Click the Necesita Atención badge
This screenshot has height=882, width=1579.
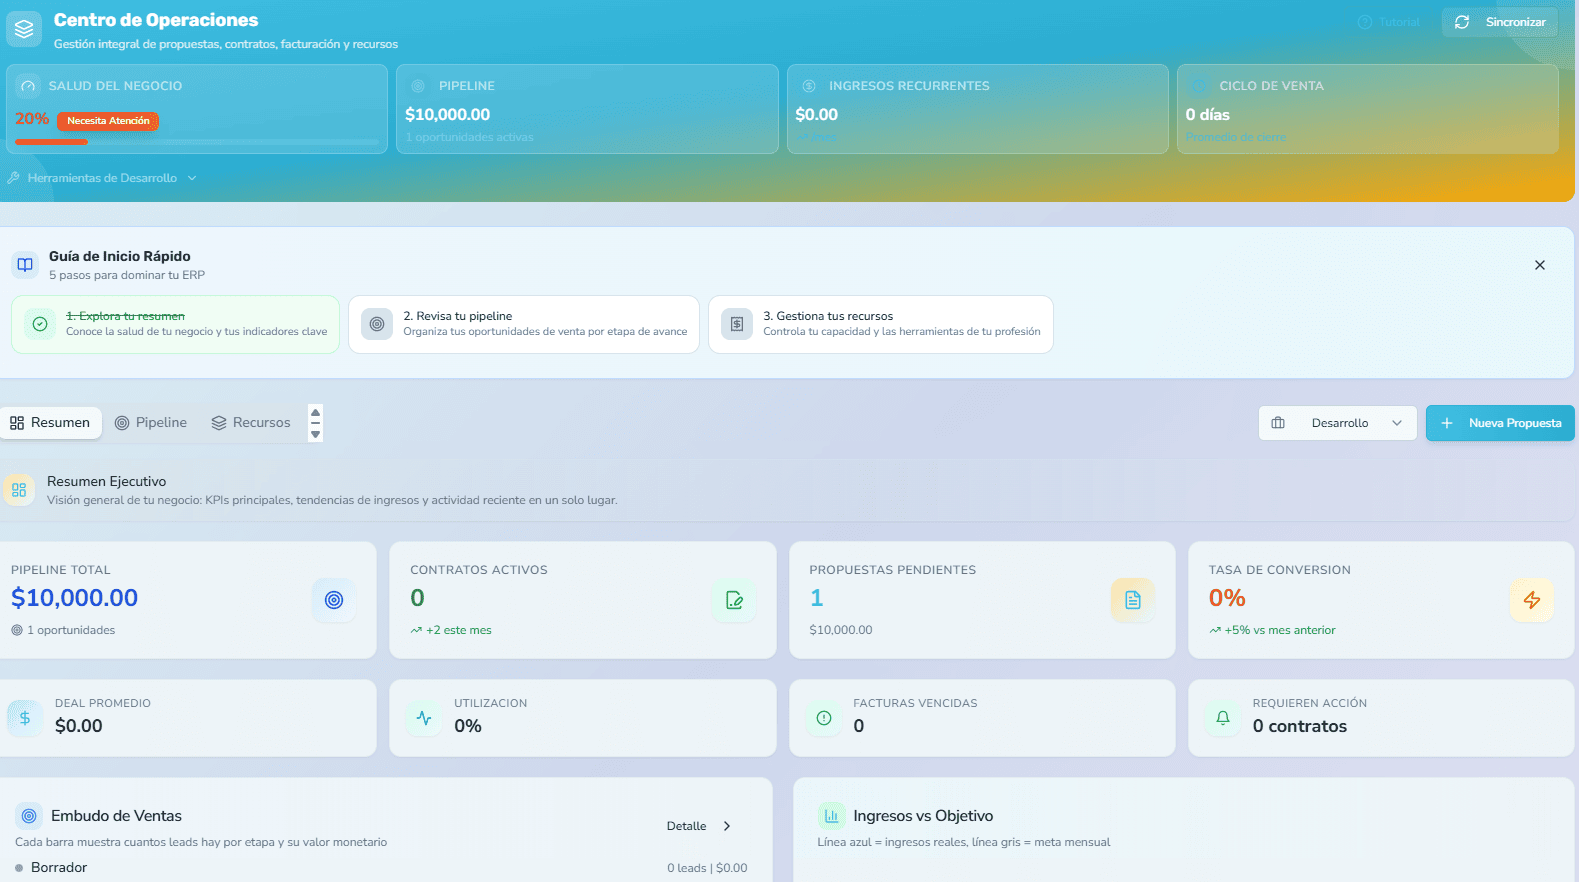(x=108, y=121)
